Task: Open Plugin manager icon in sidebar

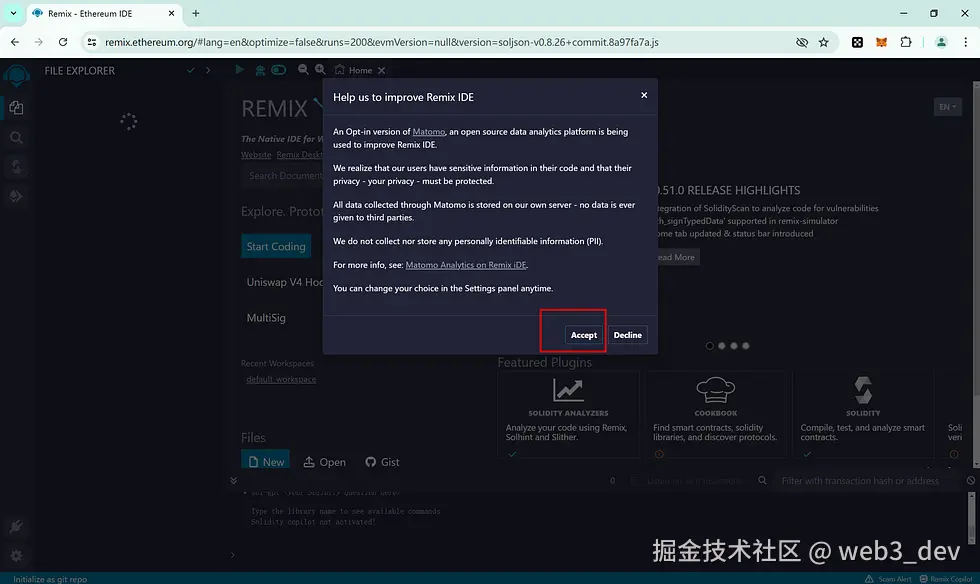Action: tap(16, 526)
